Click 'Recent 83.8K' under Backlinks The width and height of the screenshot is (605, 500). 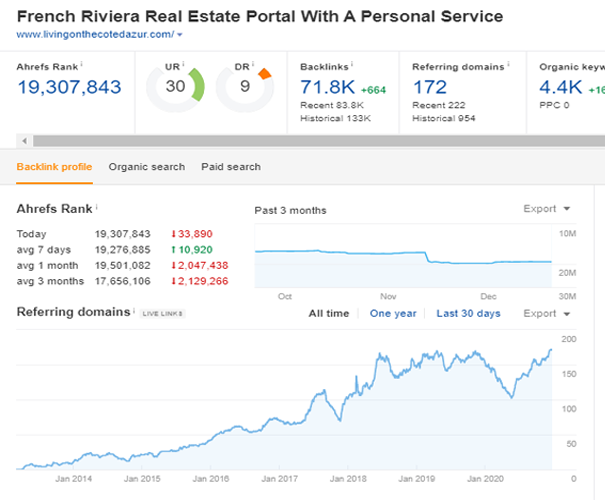point(332,105)
